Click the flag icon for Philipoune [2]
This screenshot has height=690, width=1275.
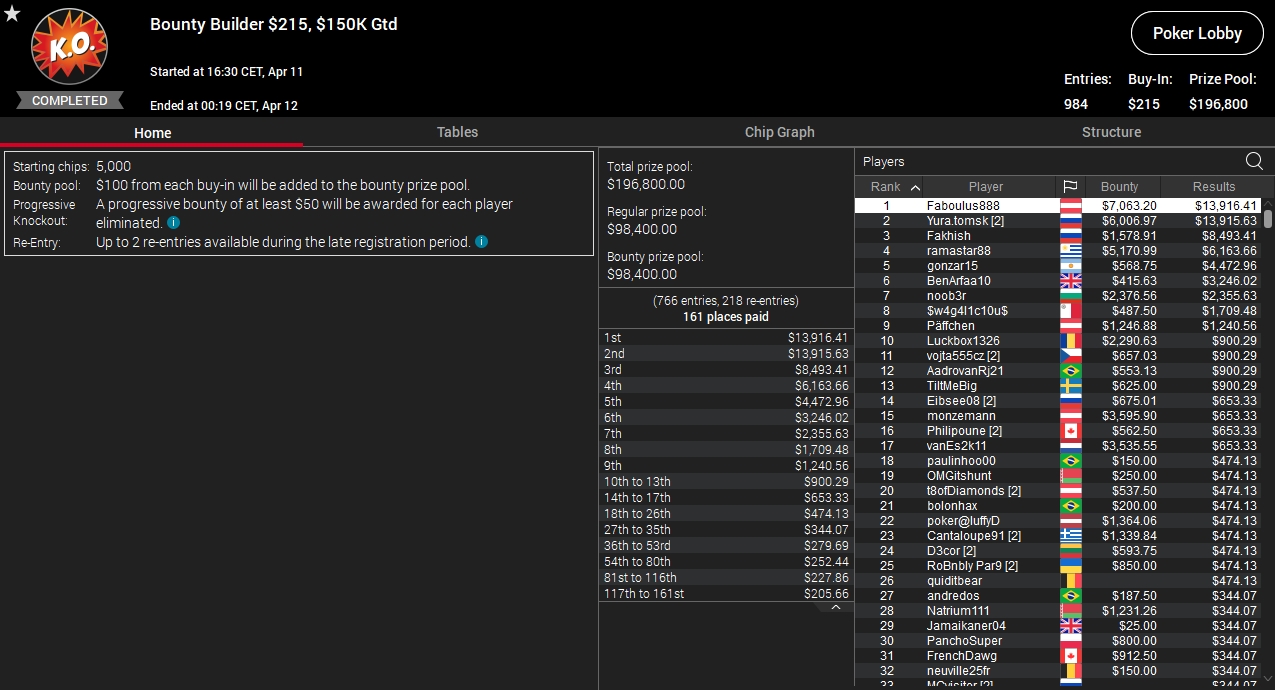click(x=1070, y=431)
